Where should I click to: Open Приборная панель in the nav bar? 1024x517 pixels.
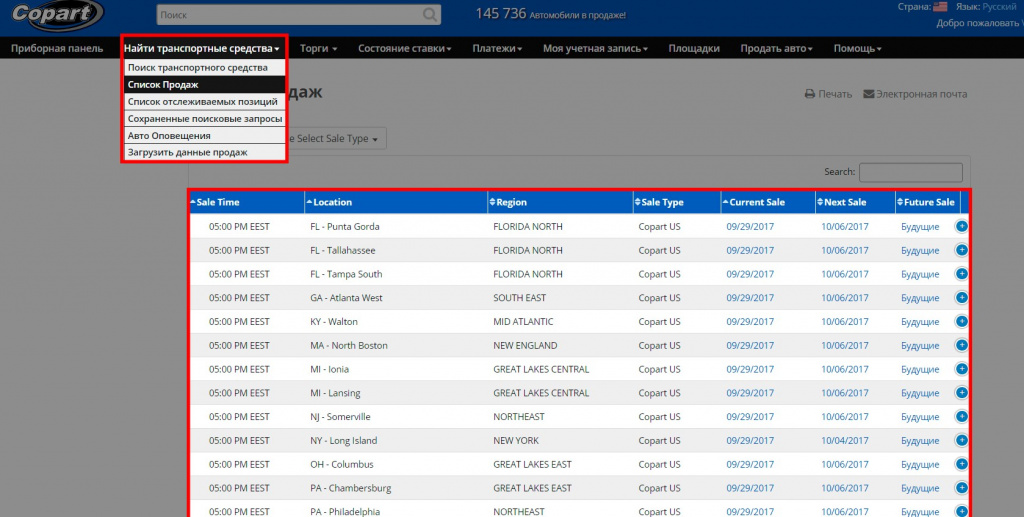[57, 48]
